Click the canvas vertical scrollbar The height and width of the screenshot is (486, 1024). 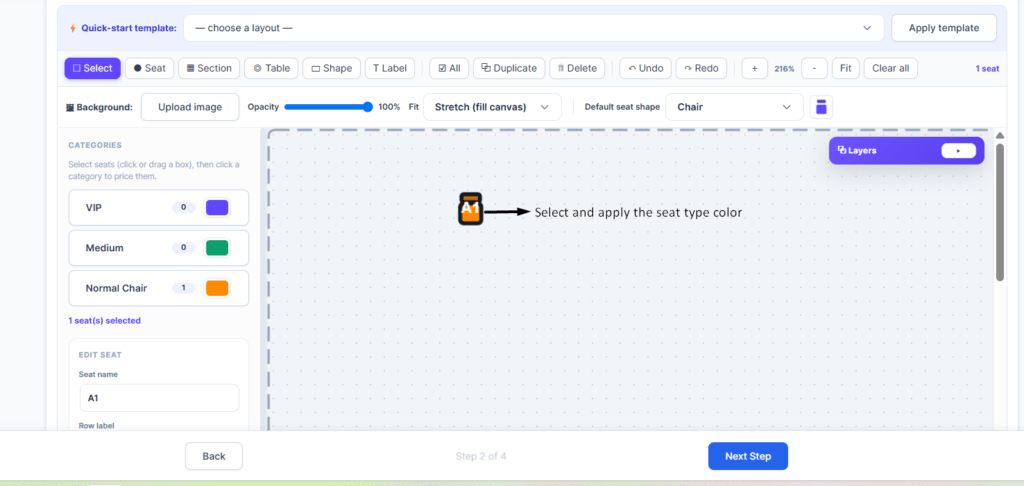pyautogui.click(x=1000, y=212)
